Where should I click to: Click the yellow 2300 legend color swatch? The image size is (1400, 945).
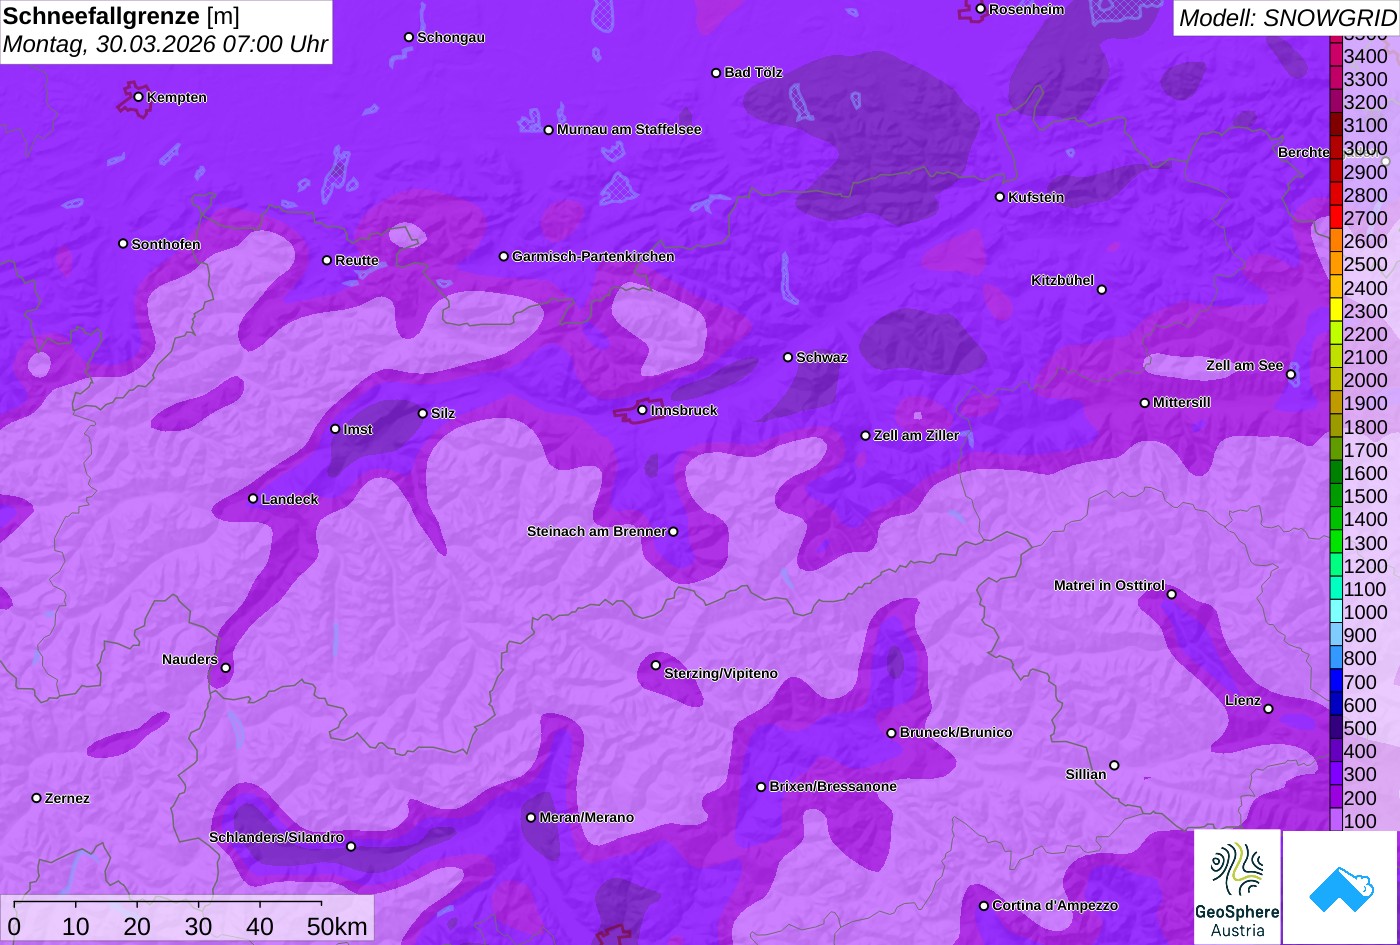(1335, 310)
